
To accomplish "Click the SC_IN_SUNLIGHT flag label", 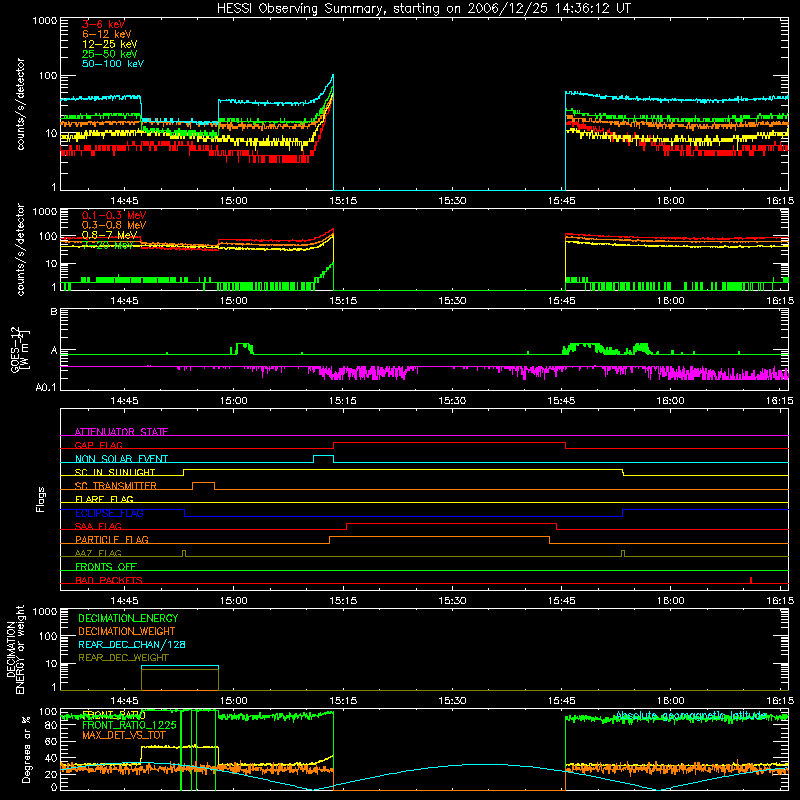I will point(115,472).
